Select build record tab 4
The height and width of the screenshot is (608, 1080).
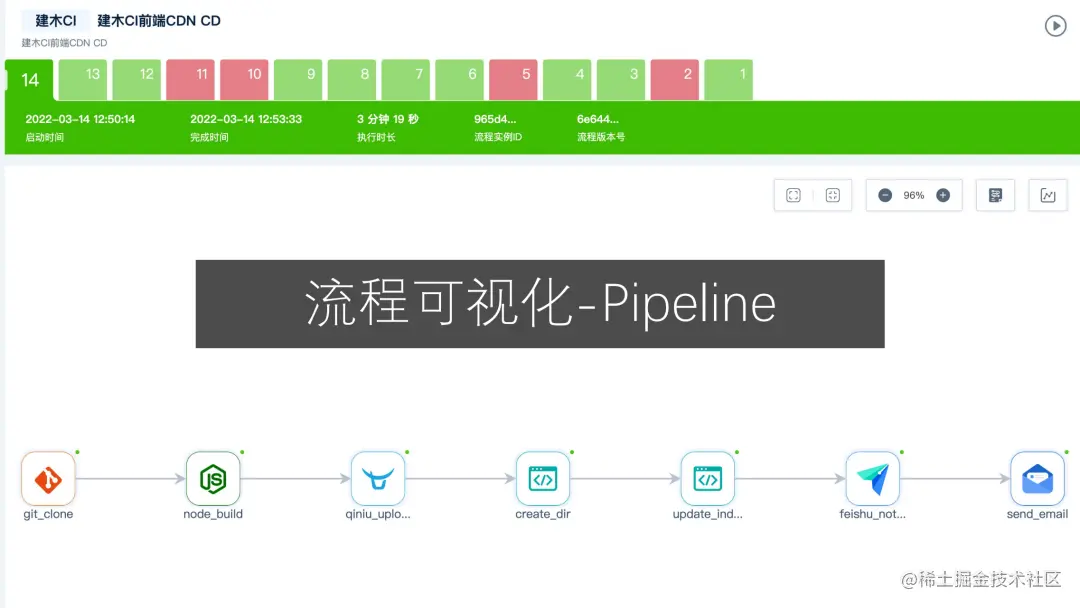(567, 80)
